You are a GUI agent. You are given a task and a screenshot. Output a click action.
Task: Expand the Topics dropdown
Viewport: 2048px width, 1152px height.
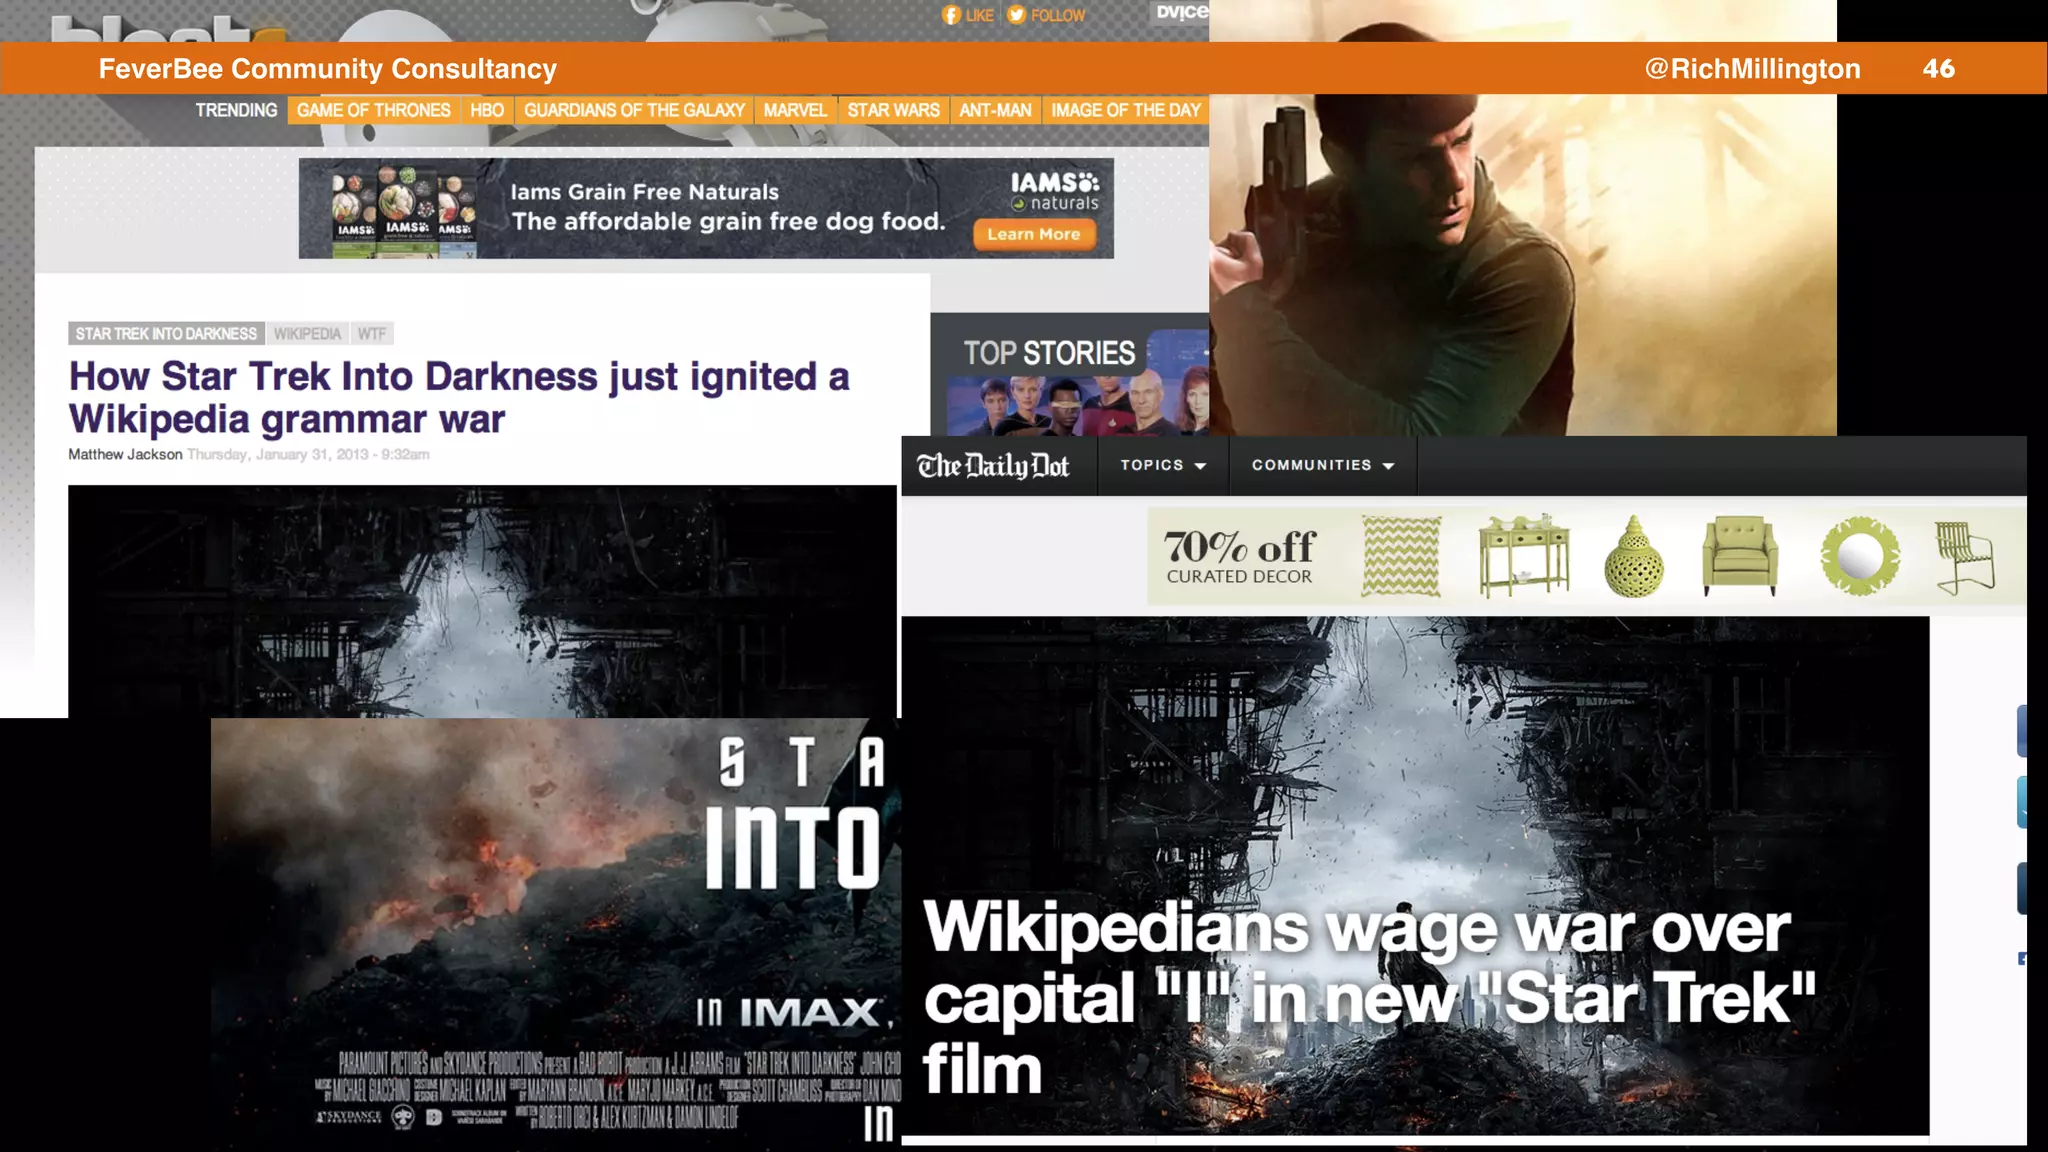tap(1163, 466)
